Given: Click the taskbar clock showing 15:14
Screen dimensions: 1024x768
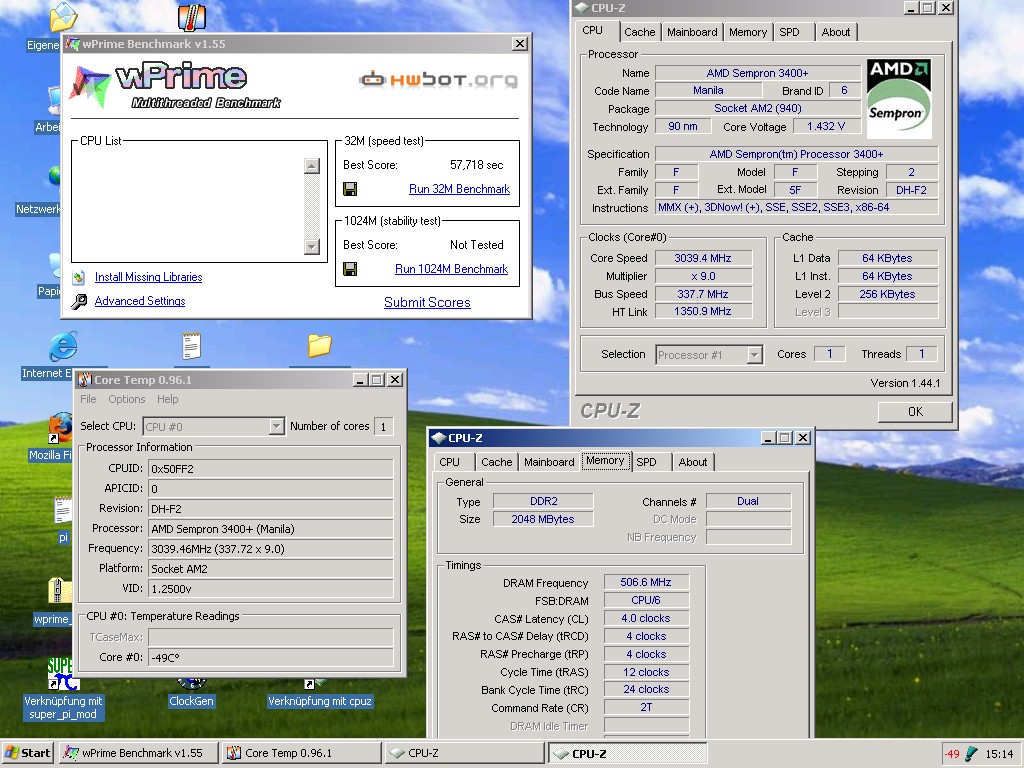Looking at the screenshot, I should coord(999,754).
